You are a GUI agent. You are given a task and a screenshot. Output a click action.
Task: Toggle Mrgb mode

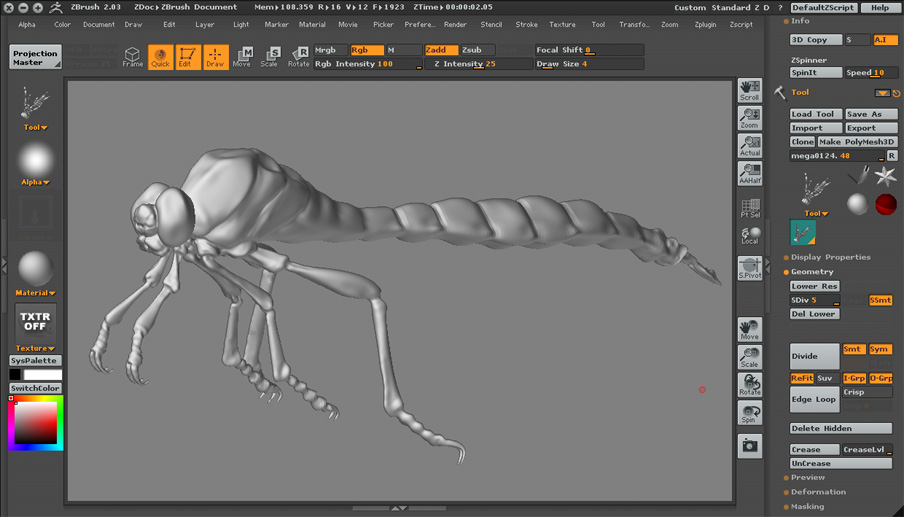click(x=330, y=50)
